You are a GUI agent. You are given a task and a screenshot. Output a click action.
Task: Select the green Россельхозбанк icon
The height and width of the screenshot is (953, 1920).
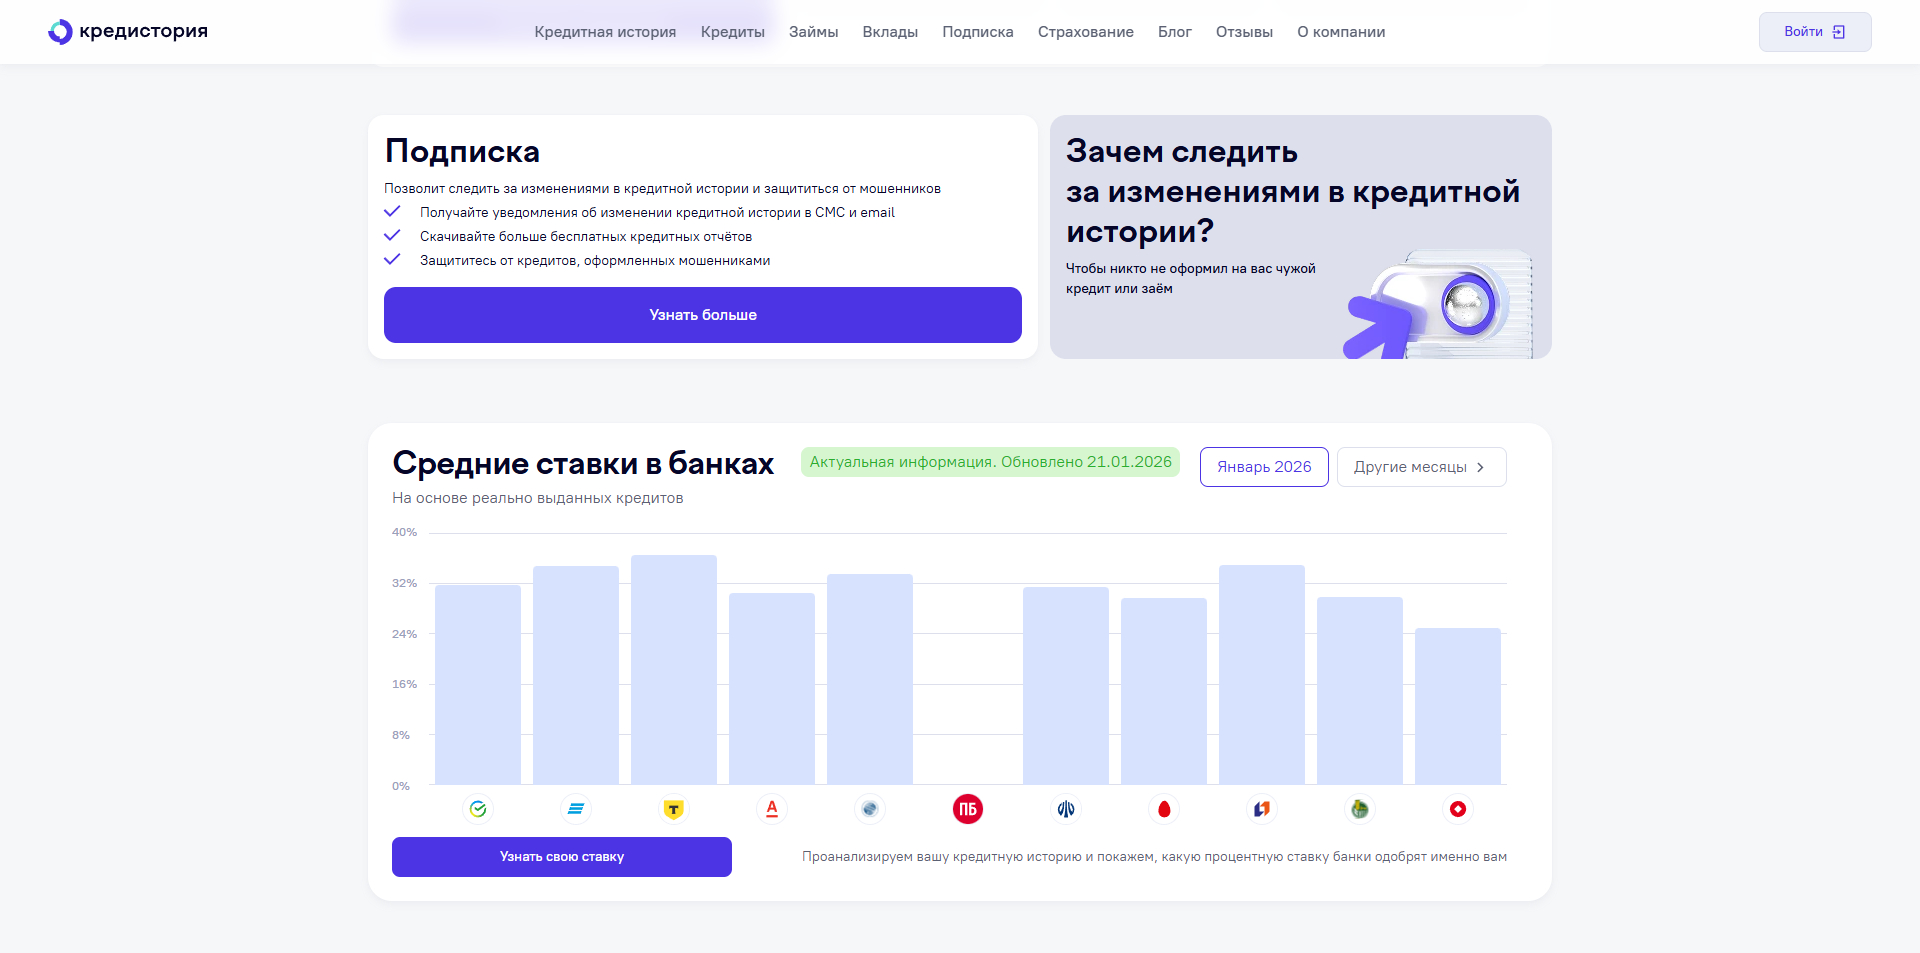tap(1359, 810)
